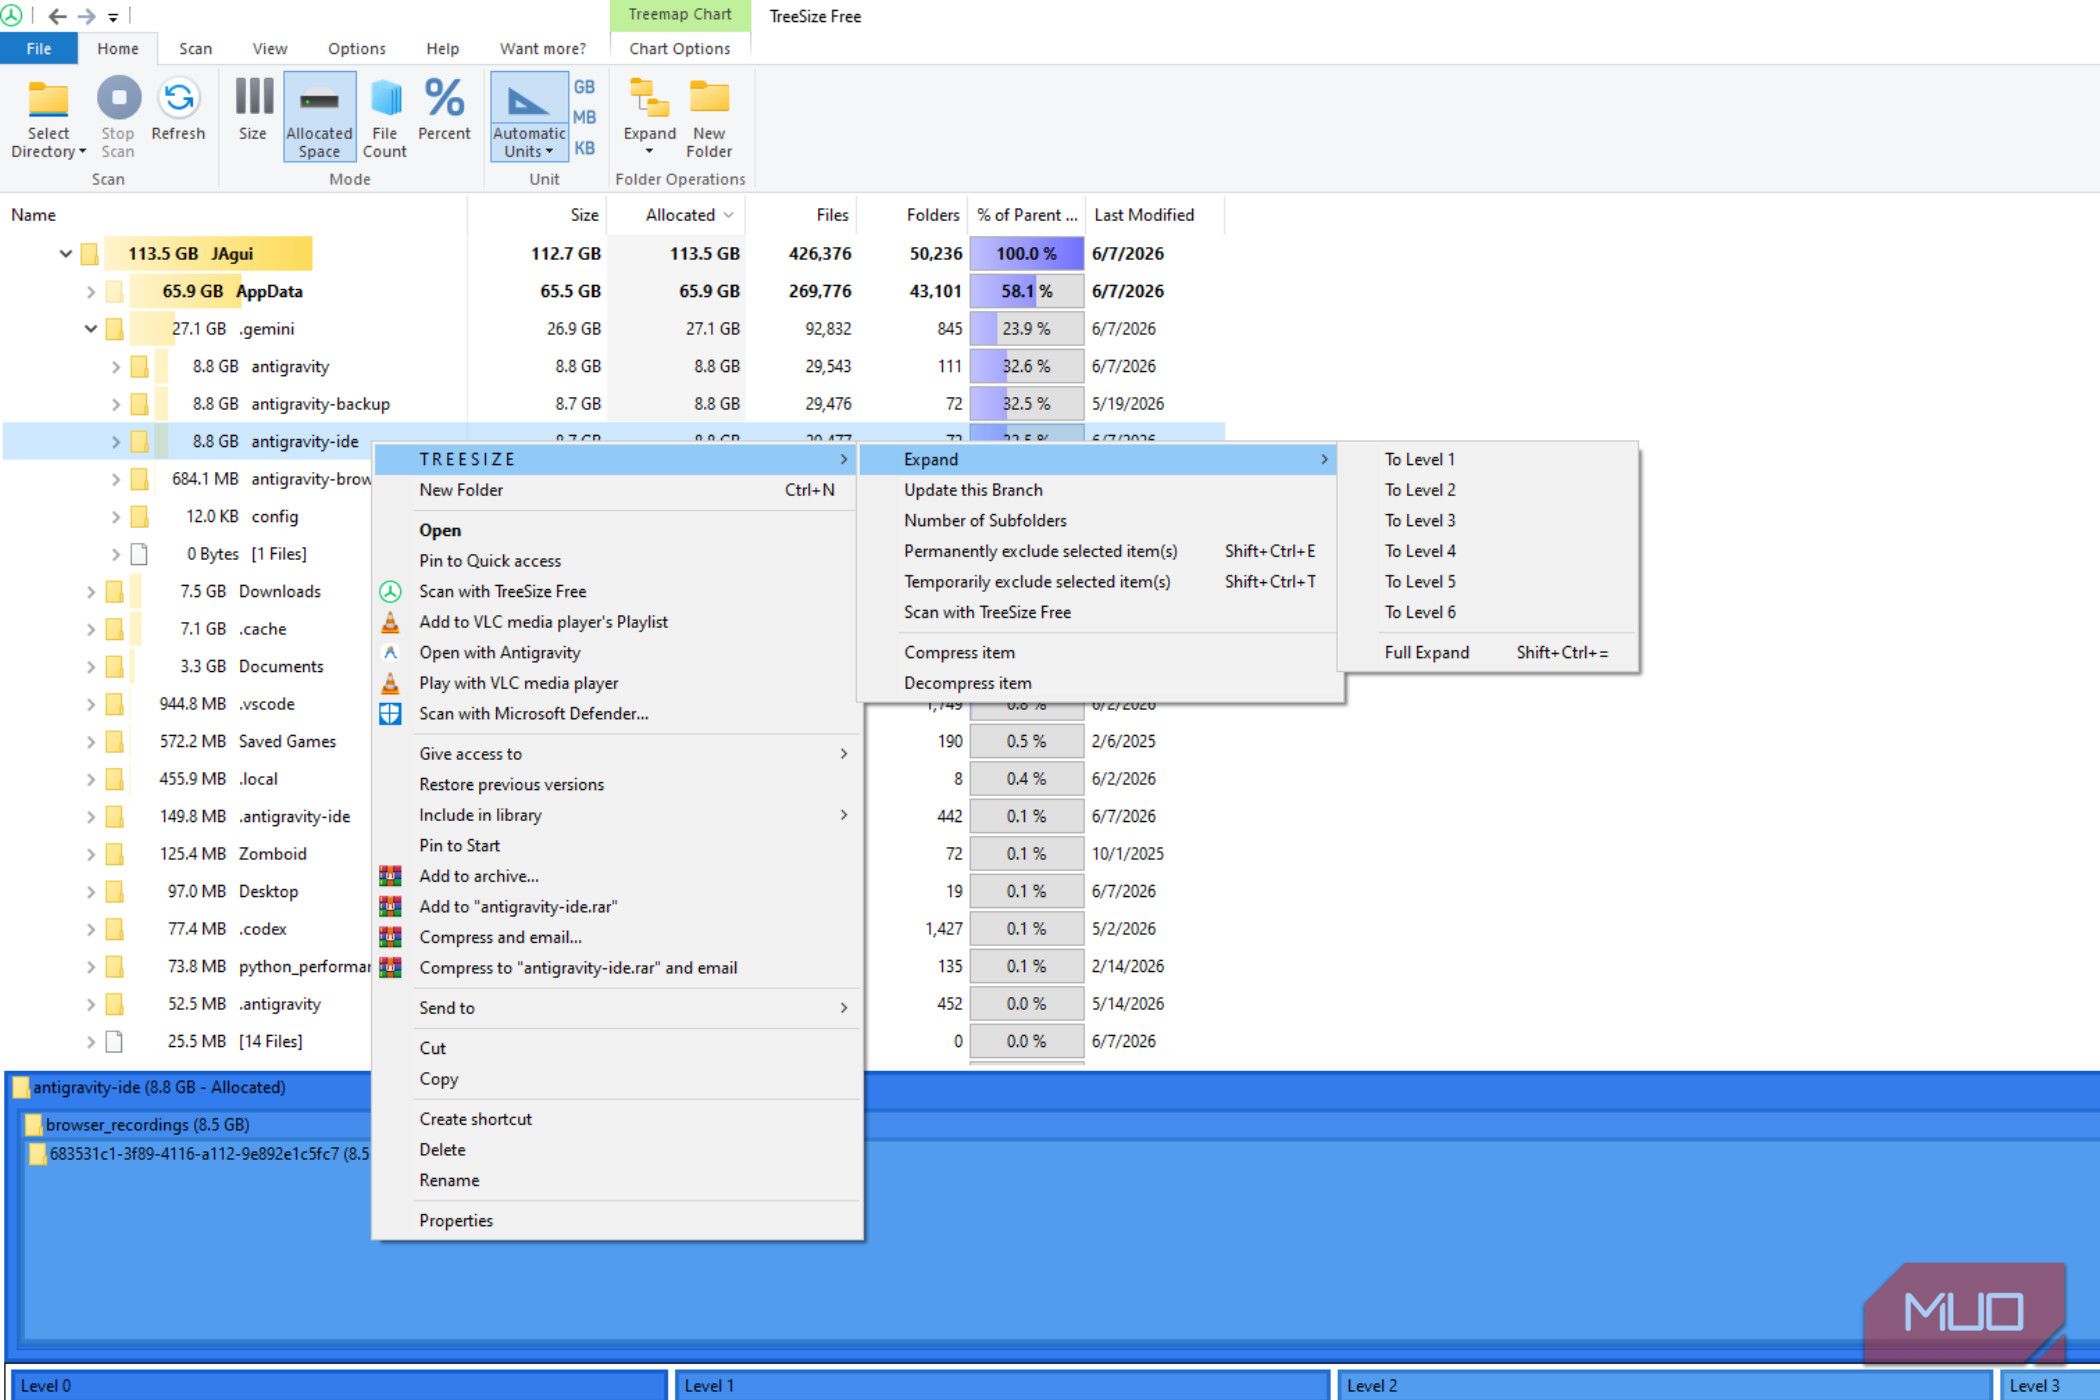Expand the antigravity-backup folder
2100x1400 pixels.
tap(115, 404)
